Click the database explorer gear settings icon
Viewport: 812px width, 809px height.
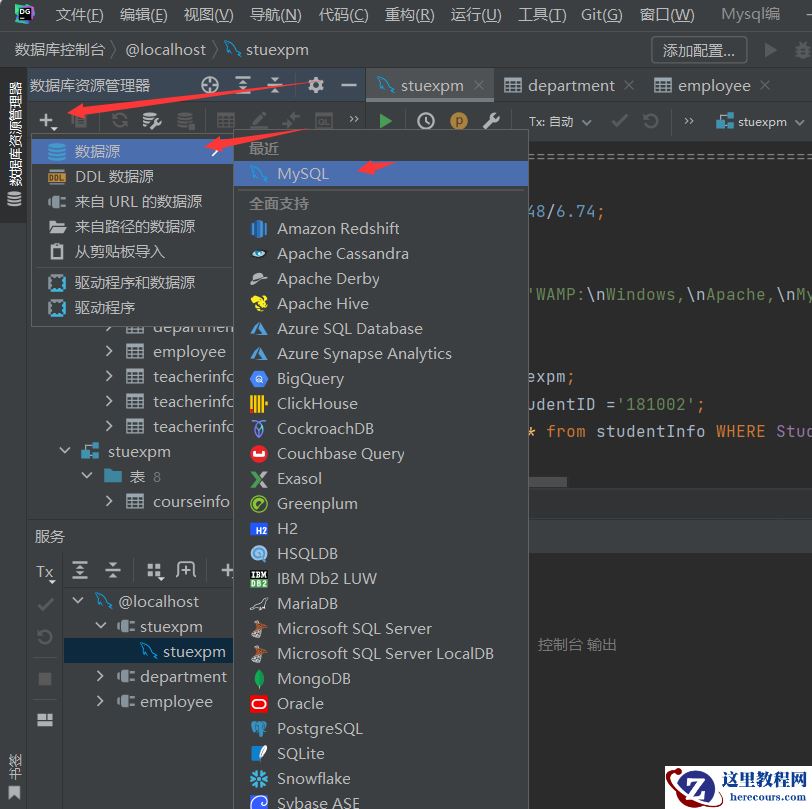point(316,85)
